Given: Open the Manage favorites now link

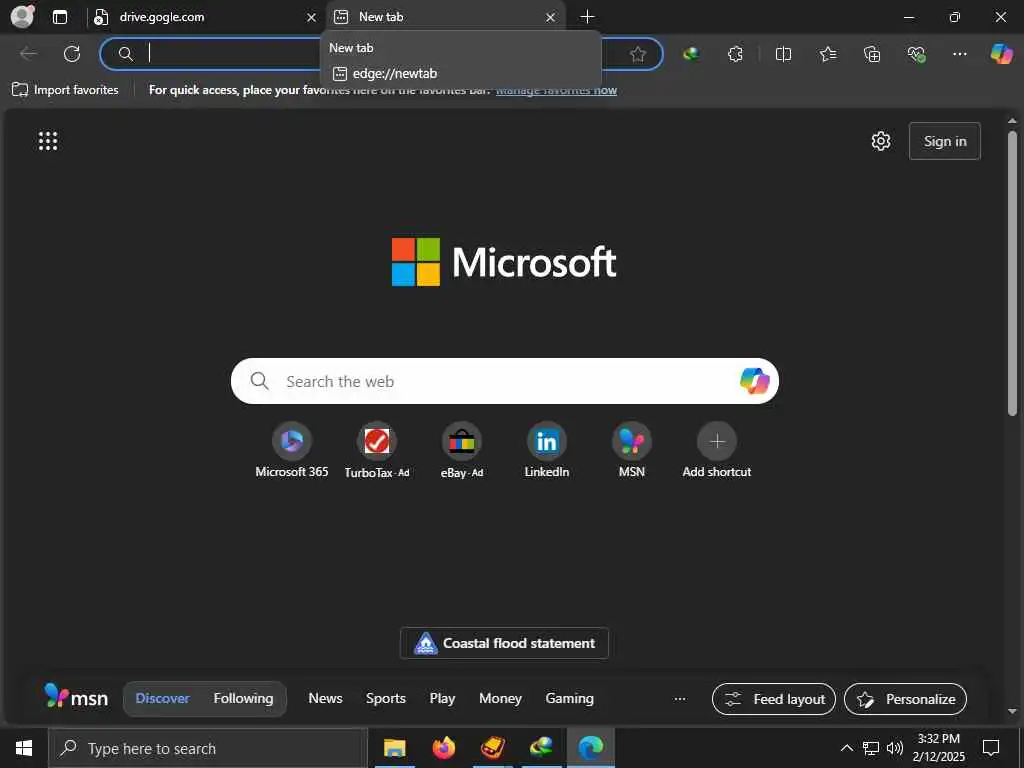Looking at the screenshot, I should 556,91.
